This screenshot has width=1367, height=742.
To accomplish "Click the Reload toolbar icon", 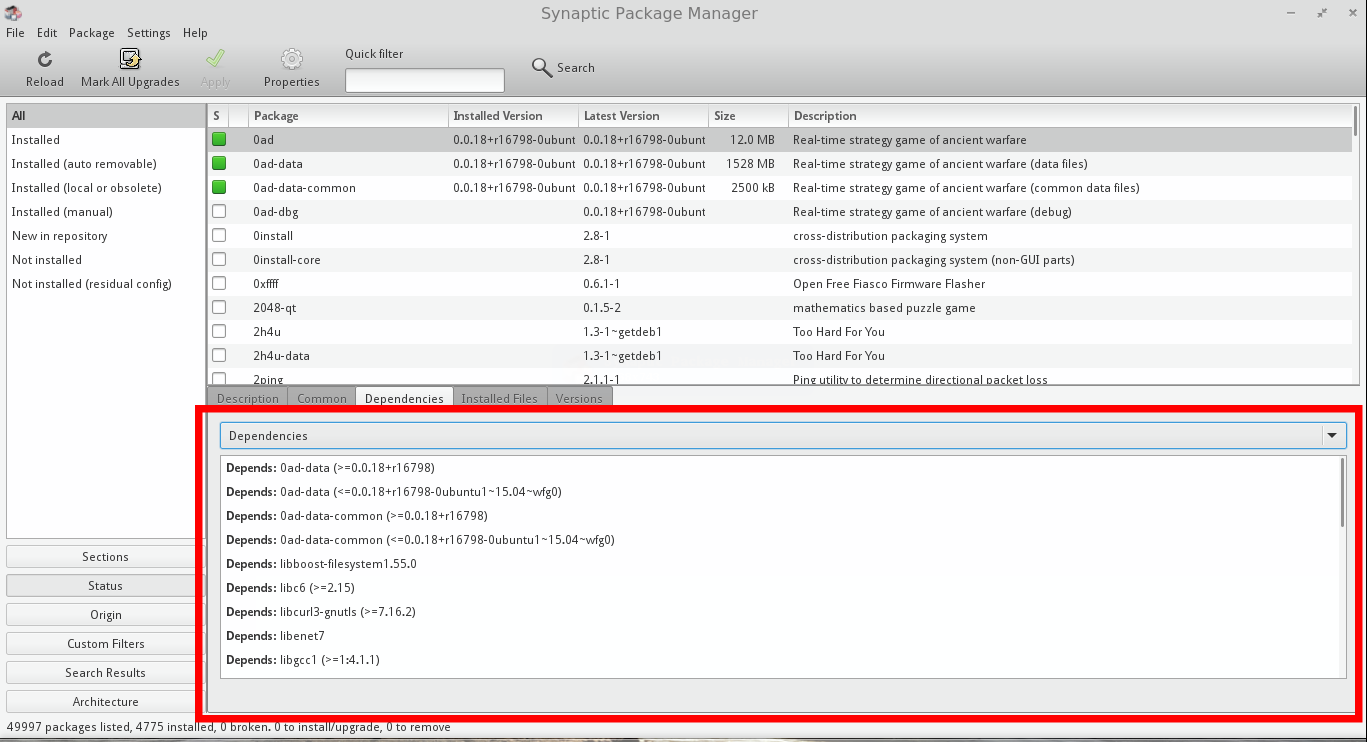I will coord(45,59).
